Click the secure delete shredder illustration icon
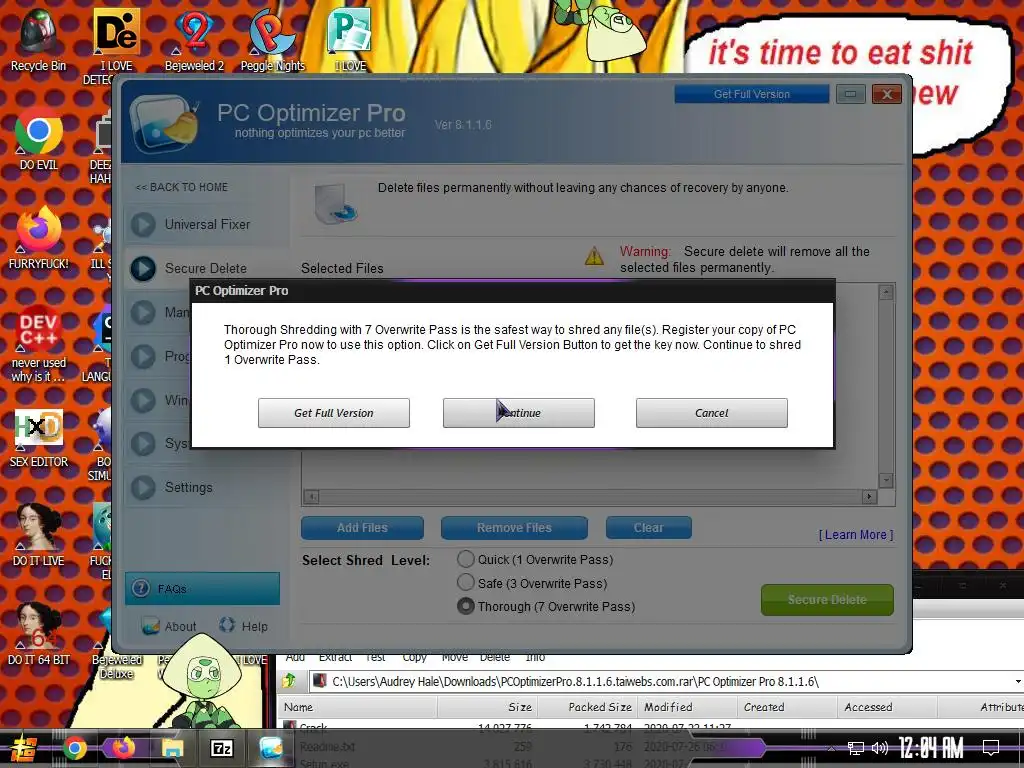This screenshot has width=1024, height=768. 336,204
